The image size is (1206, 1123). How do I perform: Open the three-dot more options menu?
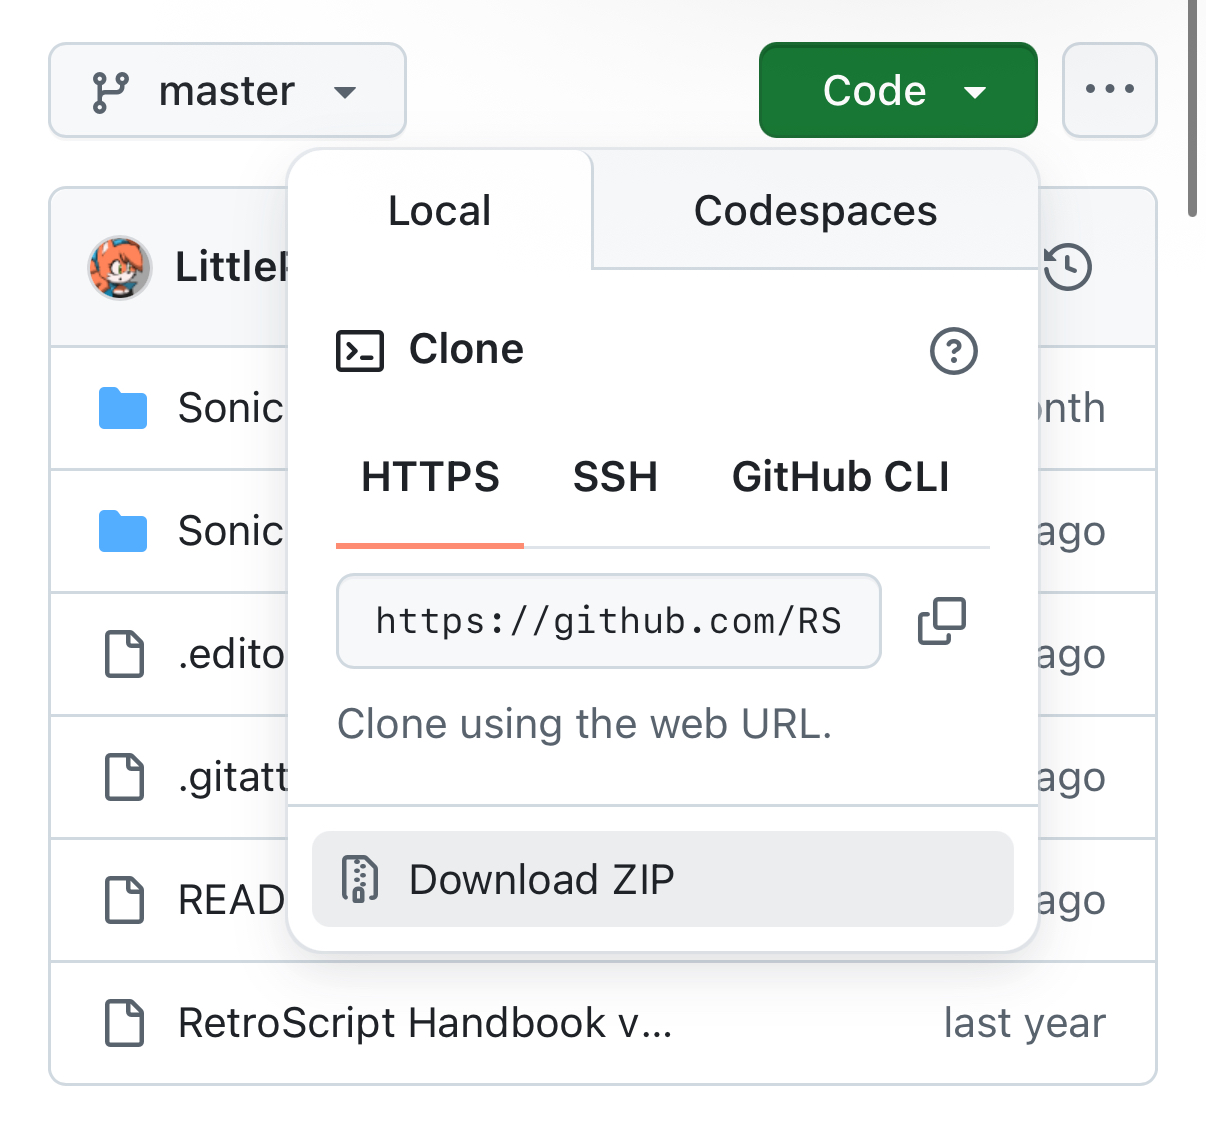pos(1110,91)
